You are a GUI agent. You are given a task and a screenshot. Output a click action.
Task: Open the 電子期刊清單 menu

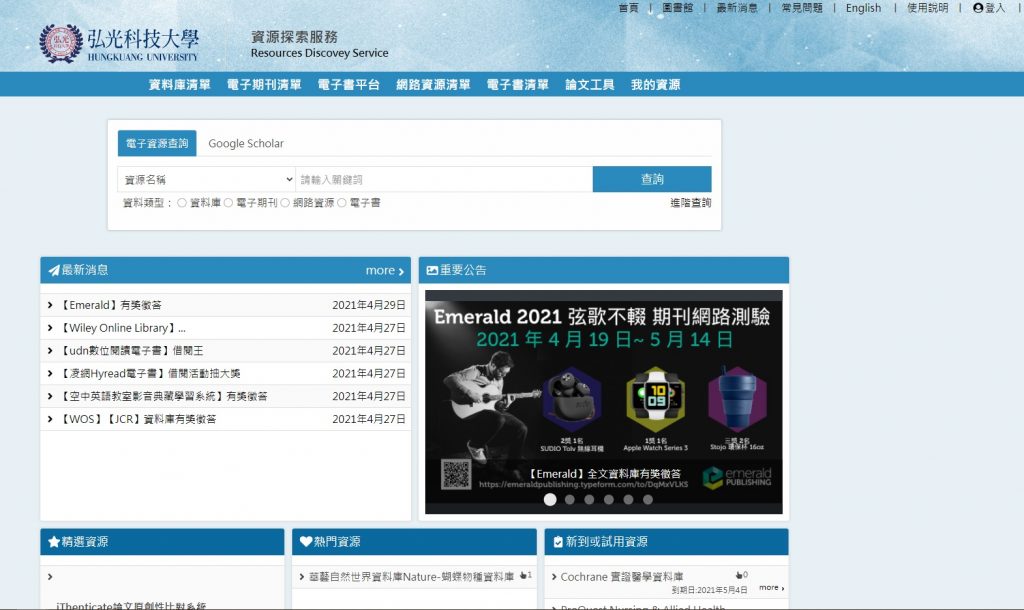264,85
